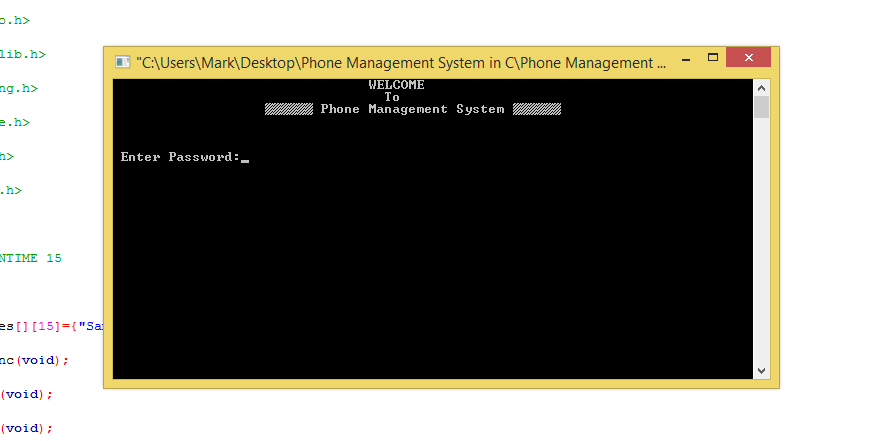894x441 pixels.
Task: Click the Phone Management System heading
Action: [412, 109]
